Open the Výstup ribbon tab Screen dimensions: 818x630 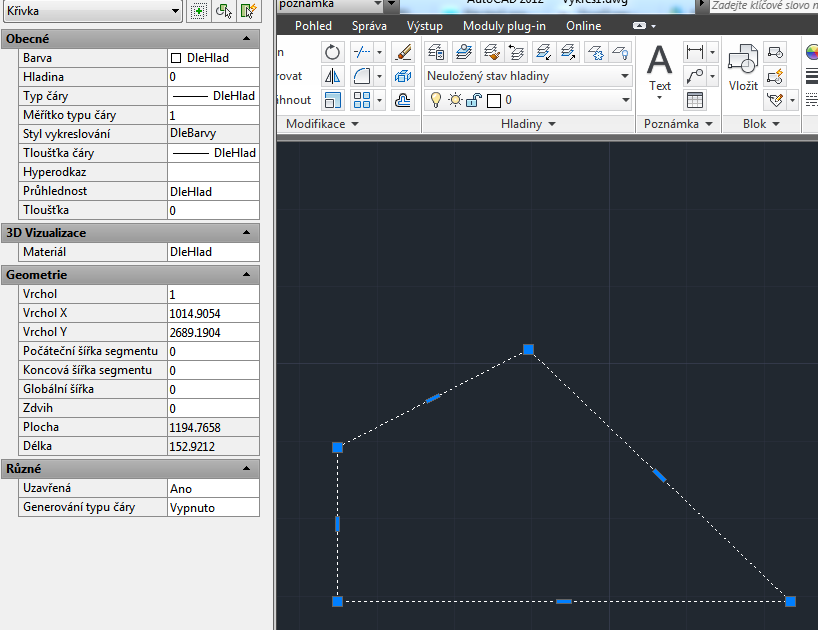pyautogui.click(x=425, y=26)
